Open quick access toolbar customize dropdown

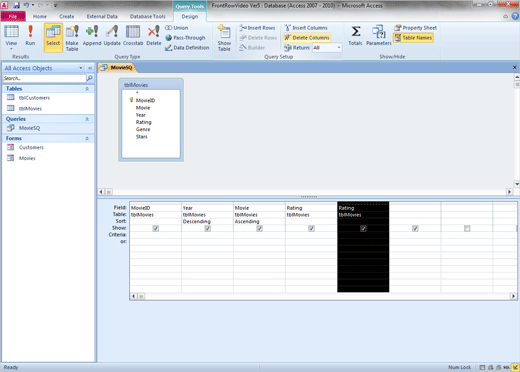click(55, 5)
